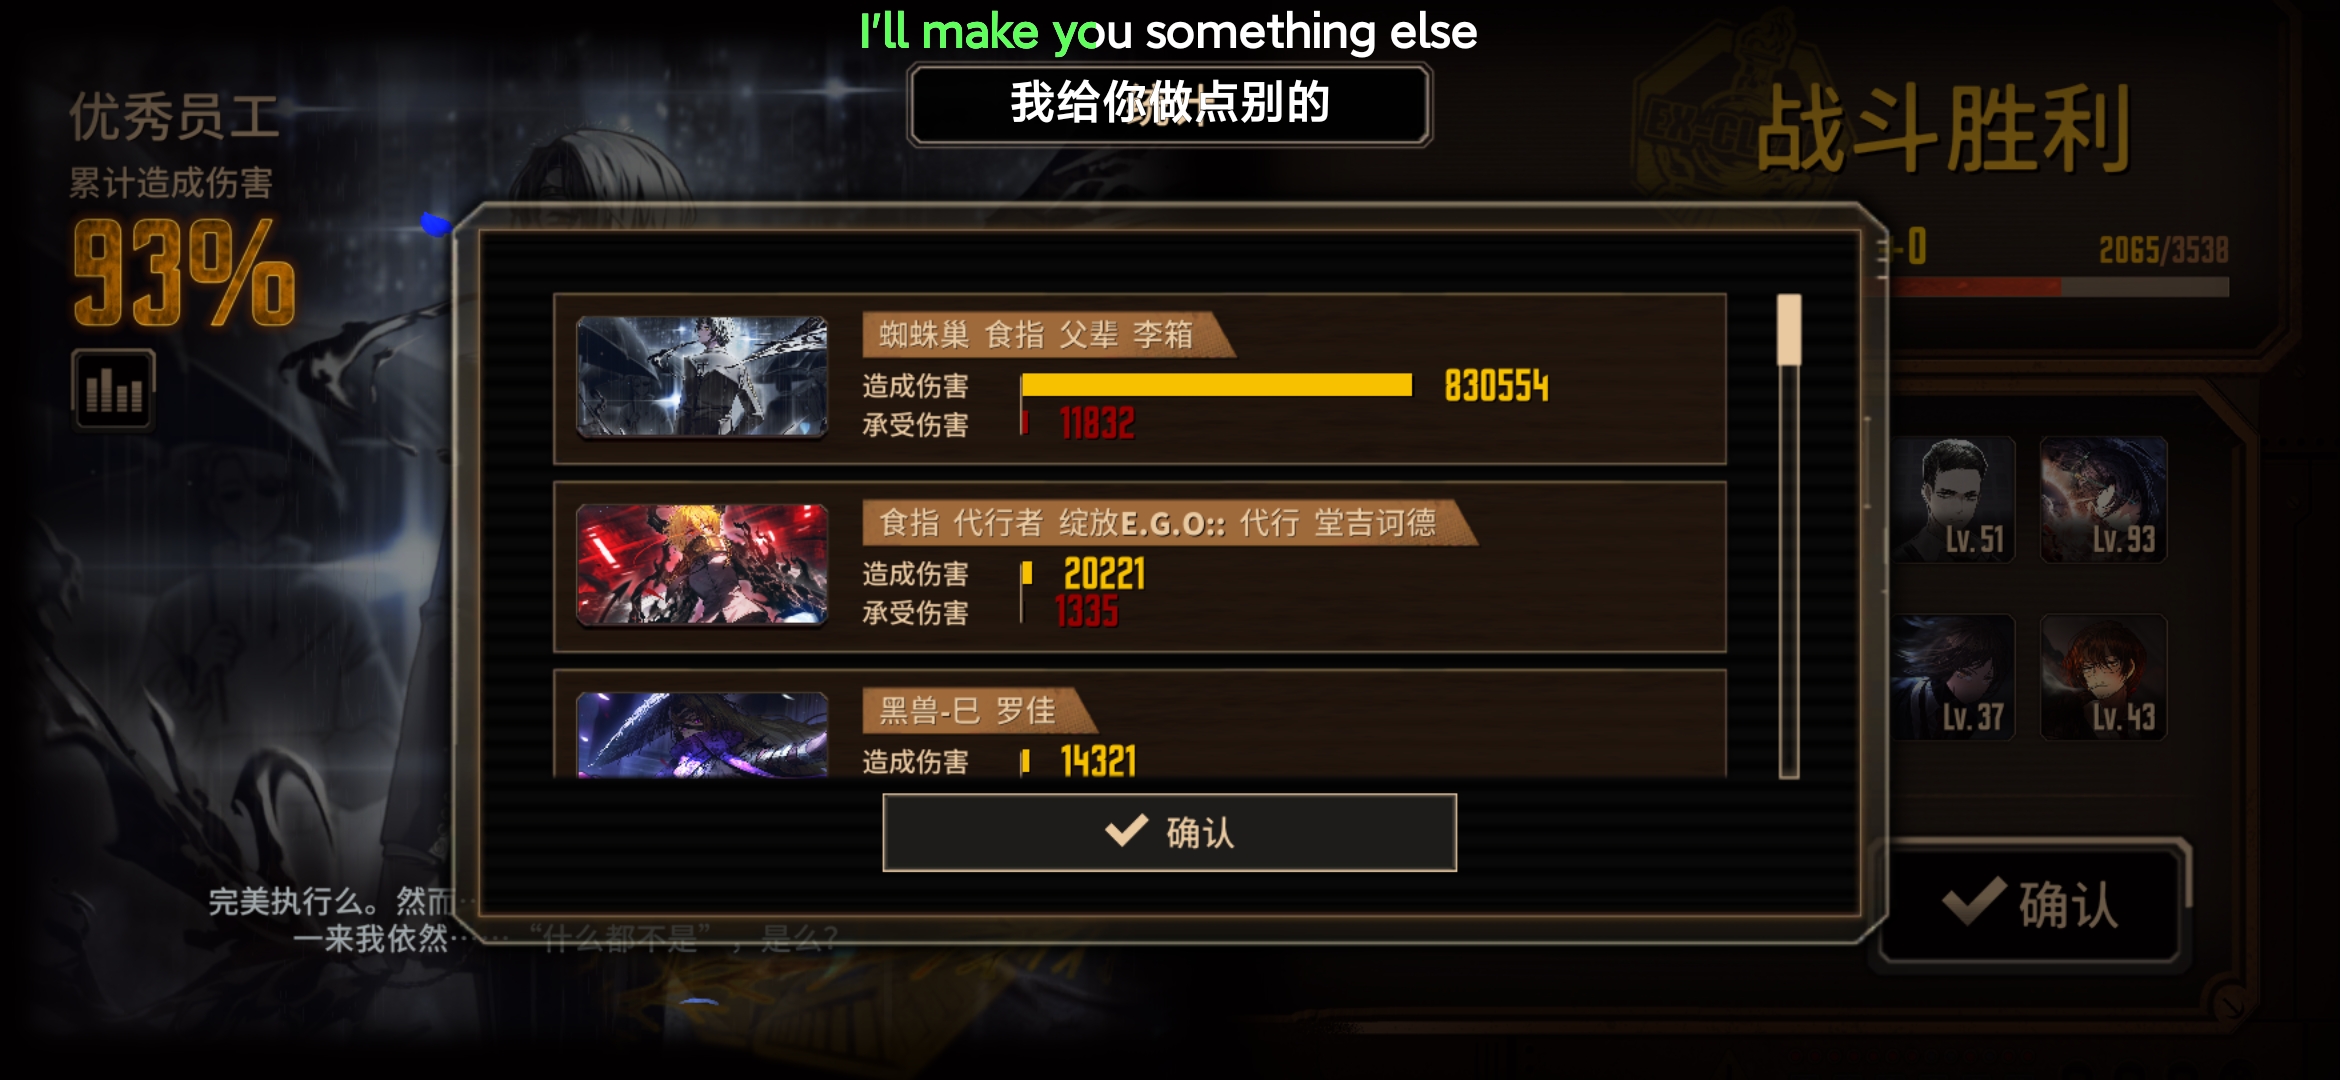This screenshot has width=2340, height=1080.
Task: Click the 93% cumulative damage figure
Action: [184, 273]
